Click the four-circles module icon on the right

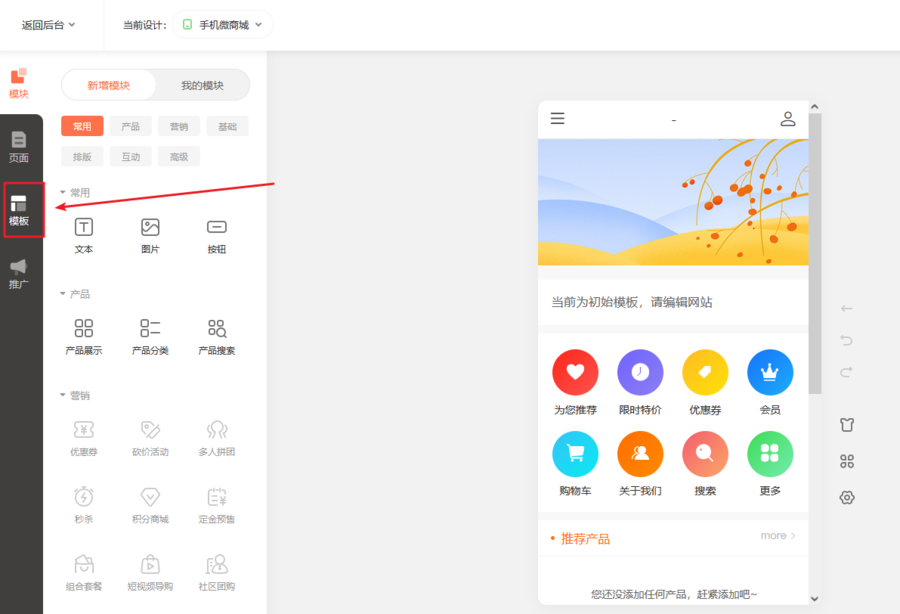pos(847,461)
